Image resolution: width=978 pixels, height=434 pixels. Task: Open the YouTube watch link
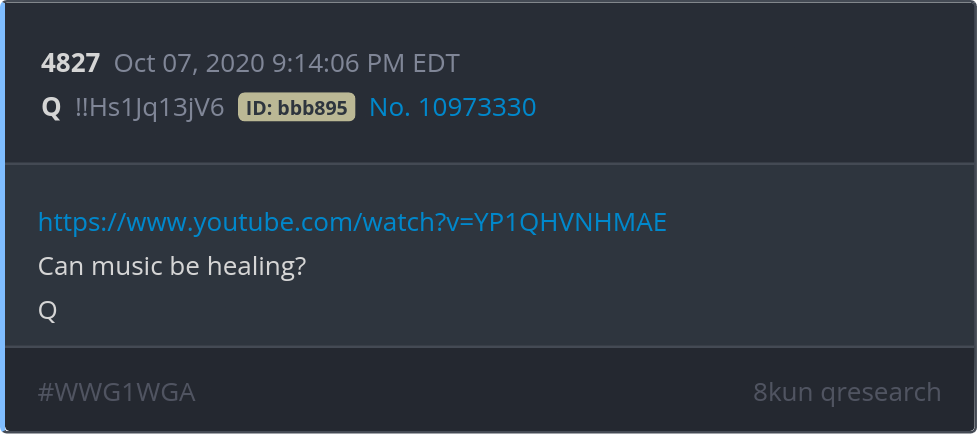[352, 222]
